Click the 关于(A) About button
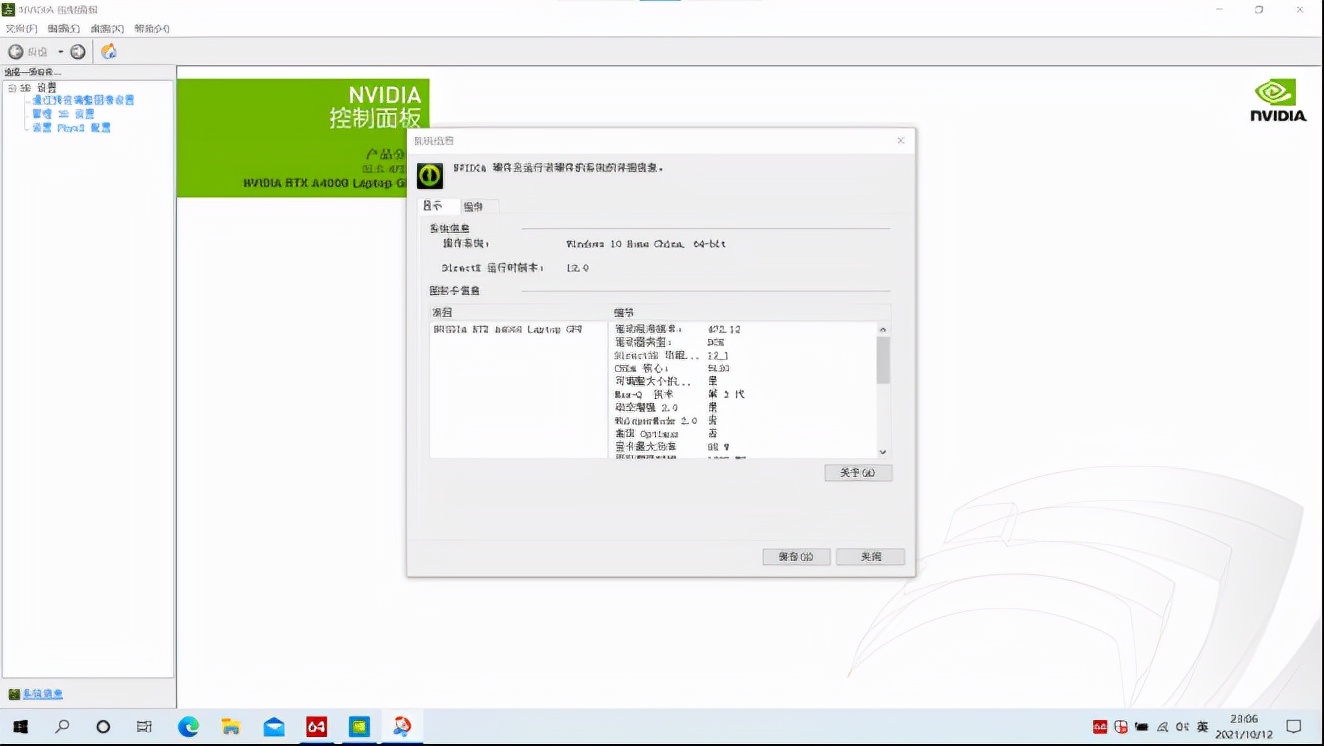This screenshot has height=746, width=1324. [858, 473]
